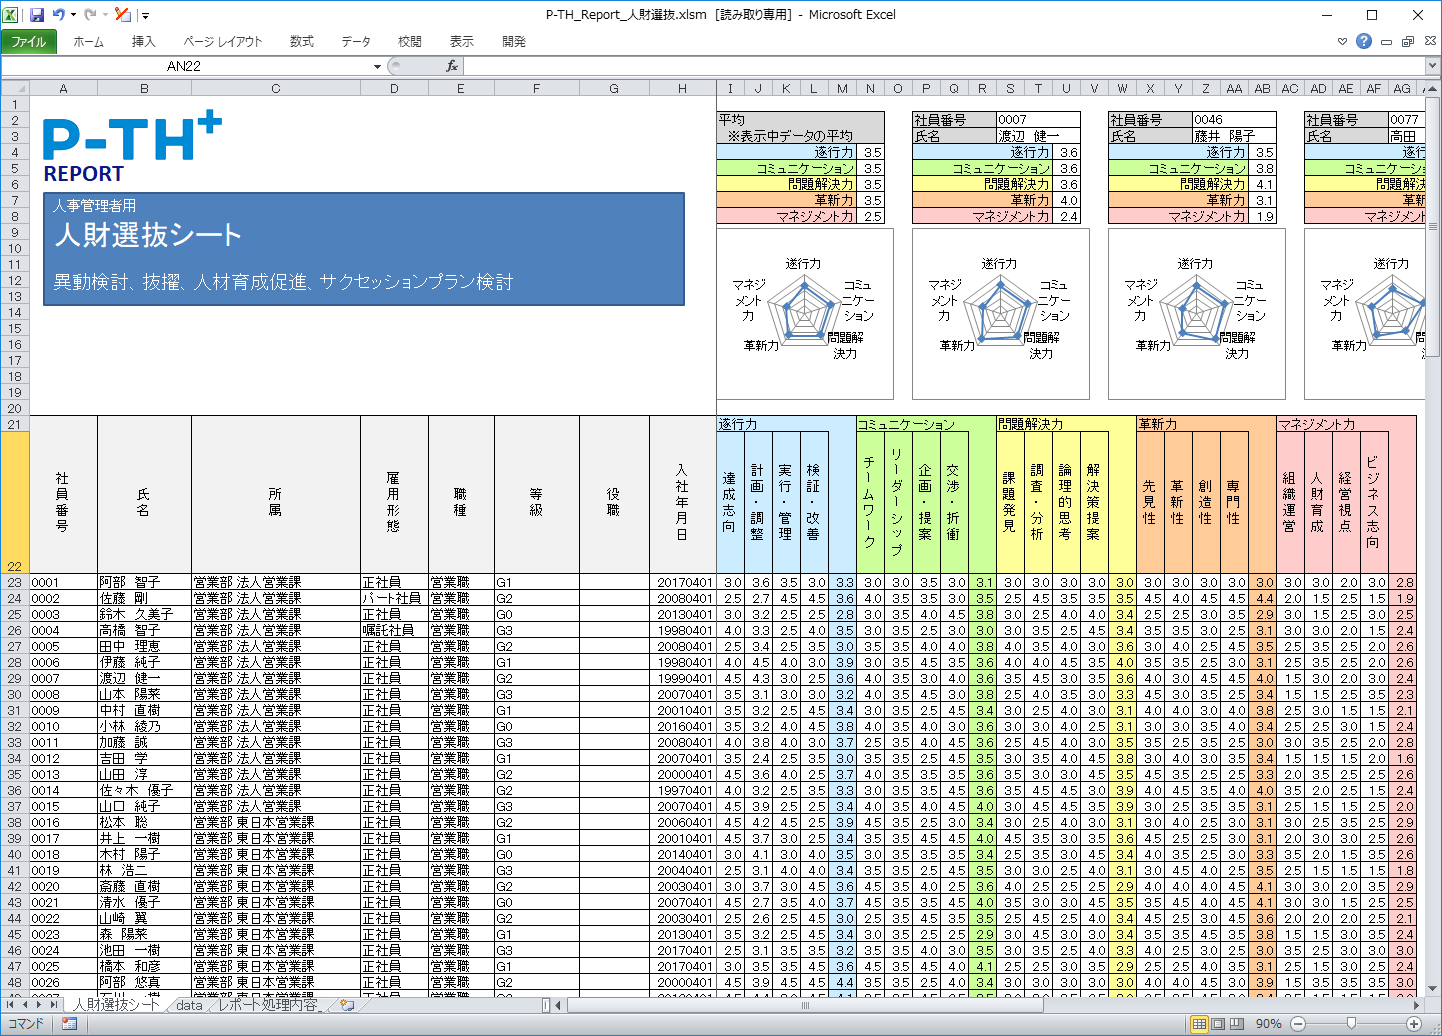
Task: Click the Name Box showing AN22
Action: coord(184,66)
